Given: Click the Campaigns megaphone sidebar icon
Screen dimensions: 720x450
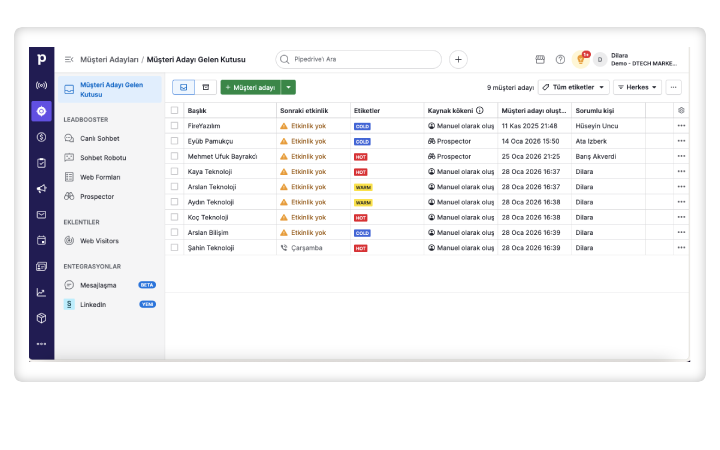Looking at the screenshot, I should (41, 189).
